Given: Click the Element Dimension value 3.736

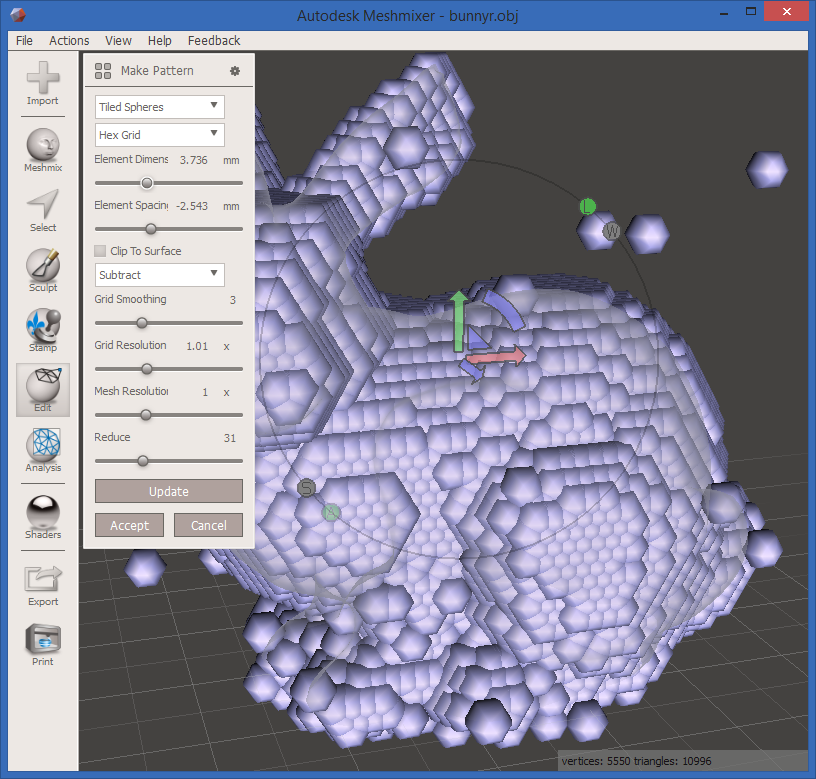Looking at the screenshot, I should point(194,160).
